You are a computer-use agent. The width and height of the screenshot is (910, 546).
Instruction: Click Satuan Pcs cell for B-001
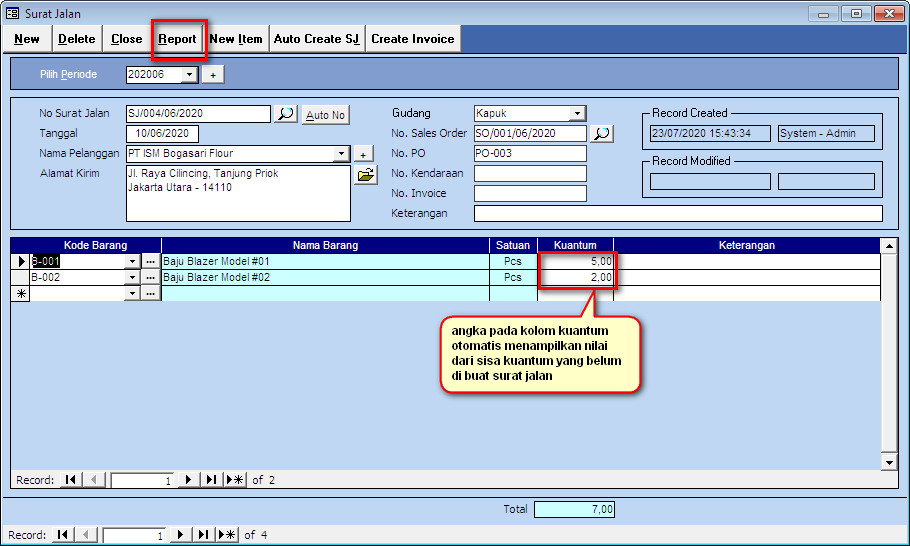(514, 262)
